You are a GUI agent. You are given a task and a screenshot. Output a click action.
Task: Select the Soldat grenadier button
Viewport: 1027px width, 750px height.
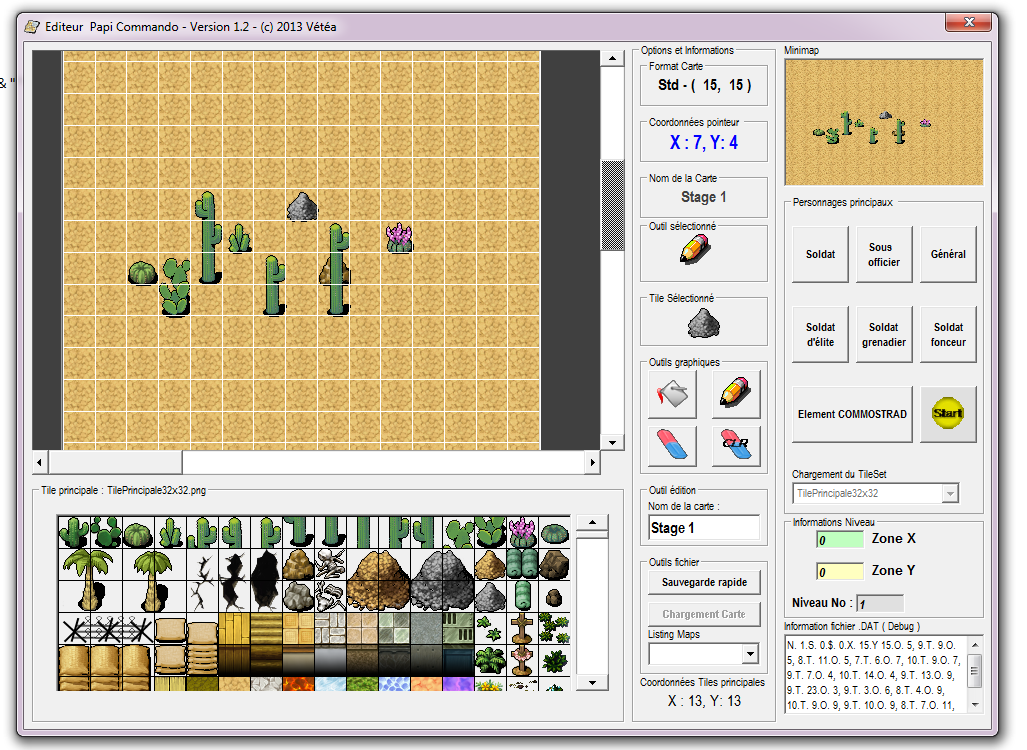tap(884, 335)
